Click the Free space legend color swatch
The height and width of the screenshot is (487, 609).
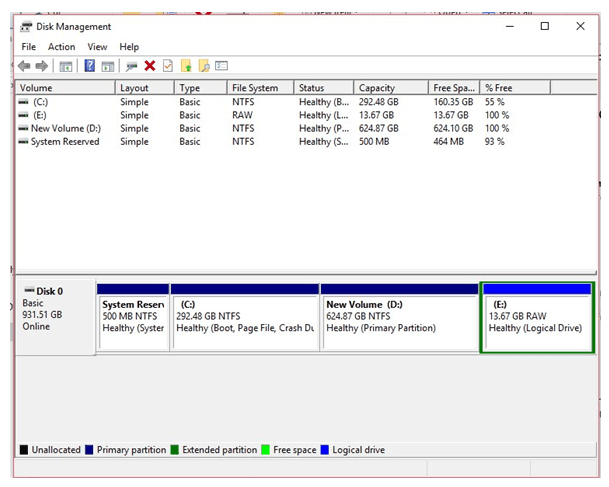(266, 450)
